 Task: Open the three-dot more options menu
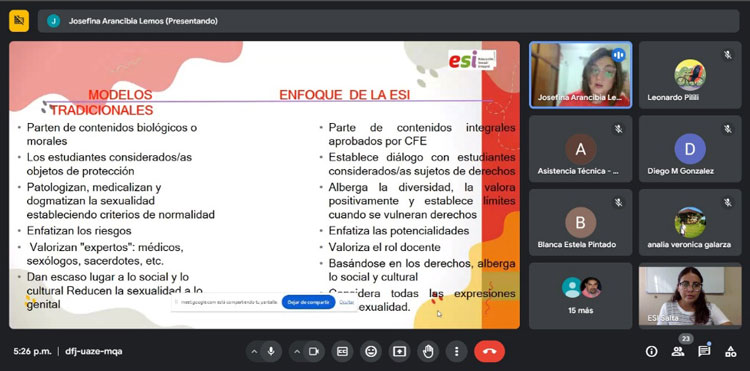[x=456, y=352]
